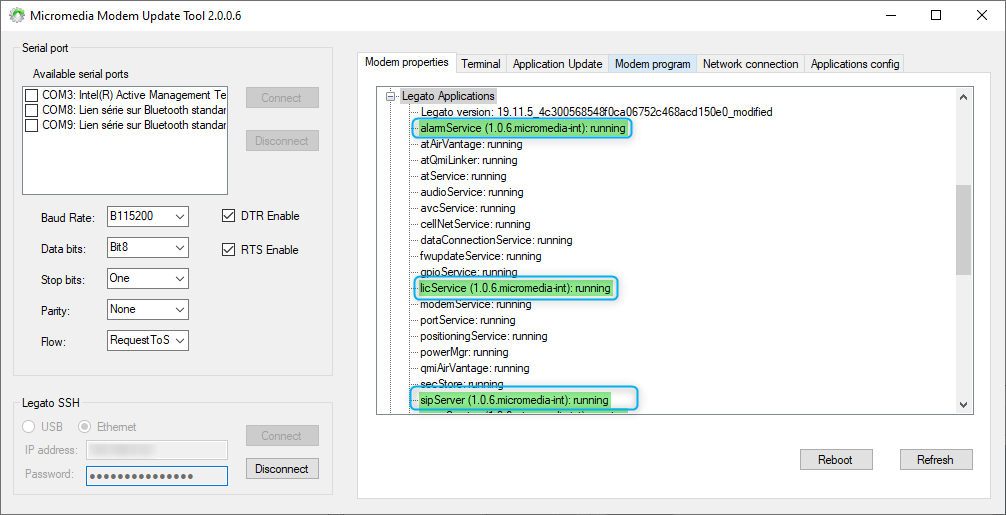1006x515 pixels.
Task: Collapse the Legato Applications tree node
Action: coord(391,96)
